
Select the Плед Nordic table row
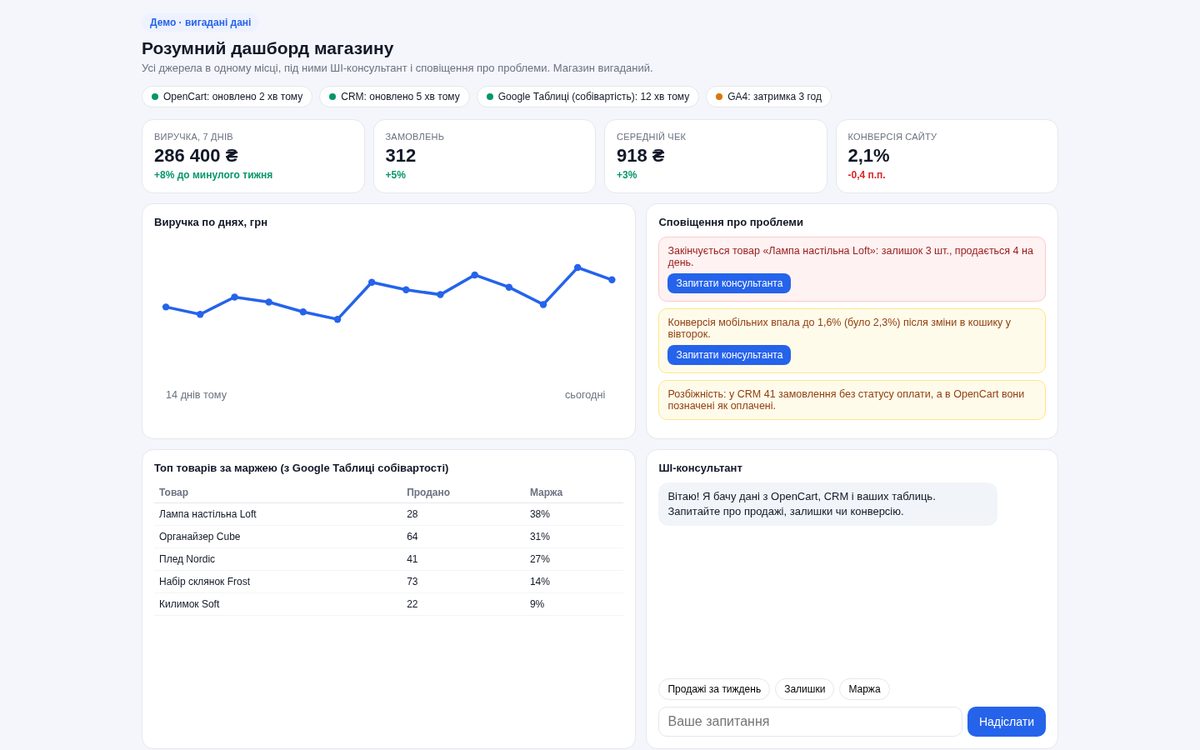point(389,559)
